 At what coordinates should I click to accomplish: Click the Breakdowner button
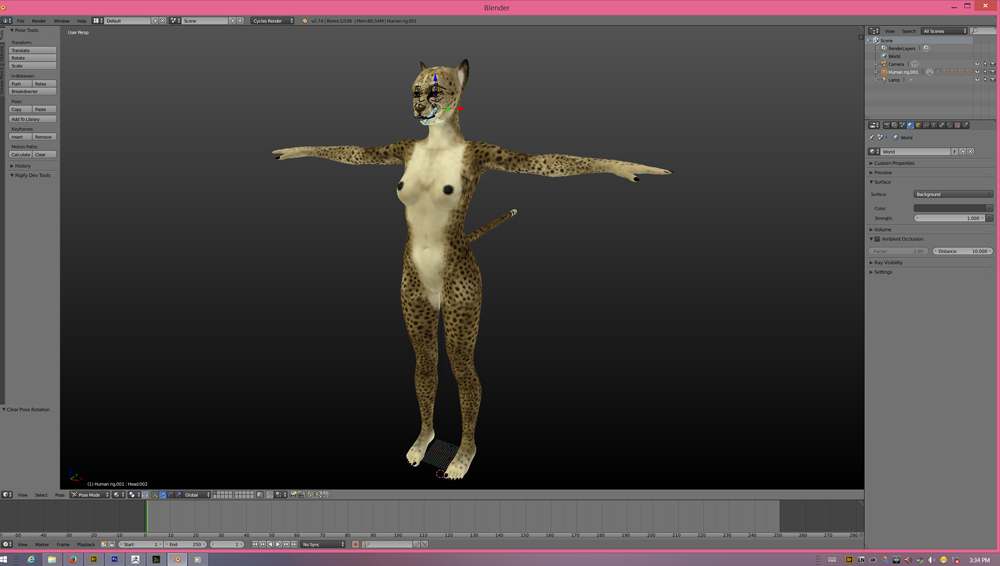25,91
